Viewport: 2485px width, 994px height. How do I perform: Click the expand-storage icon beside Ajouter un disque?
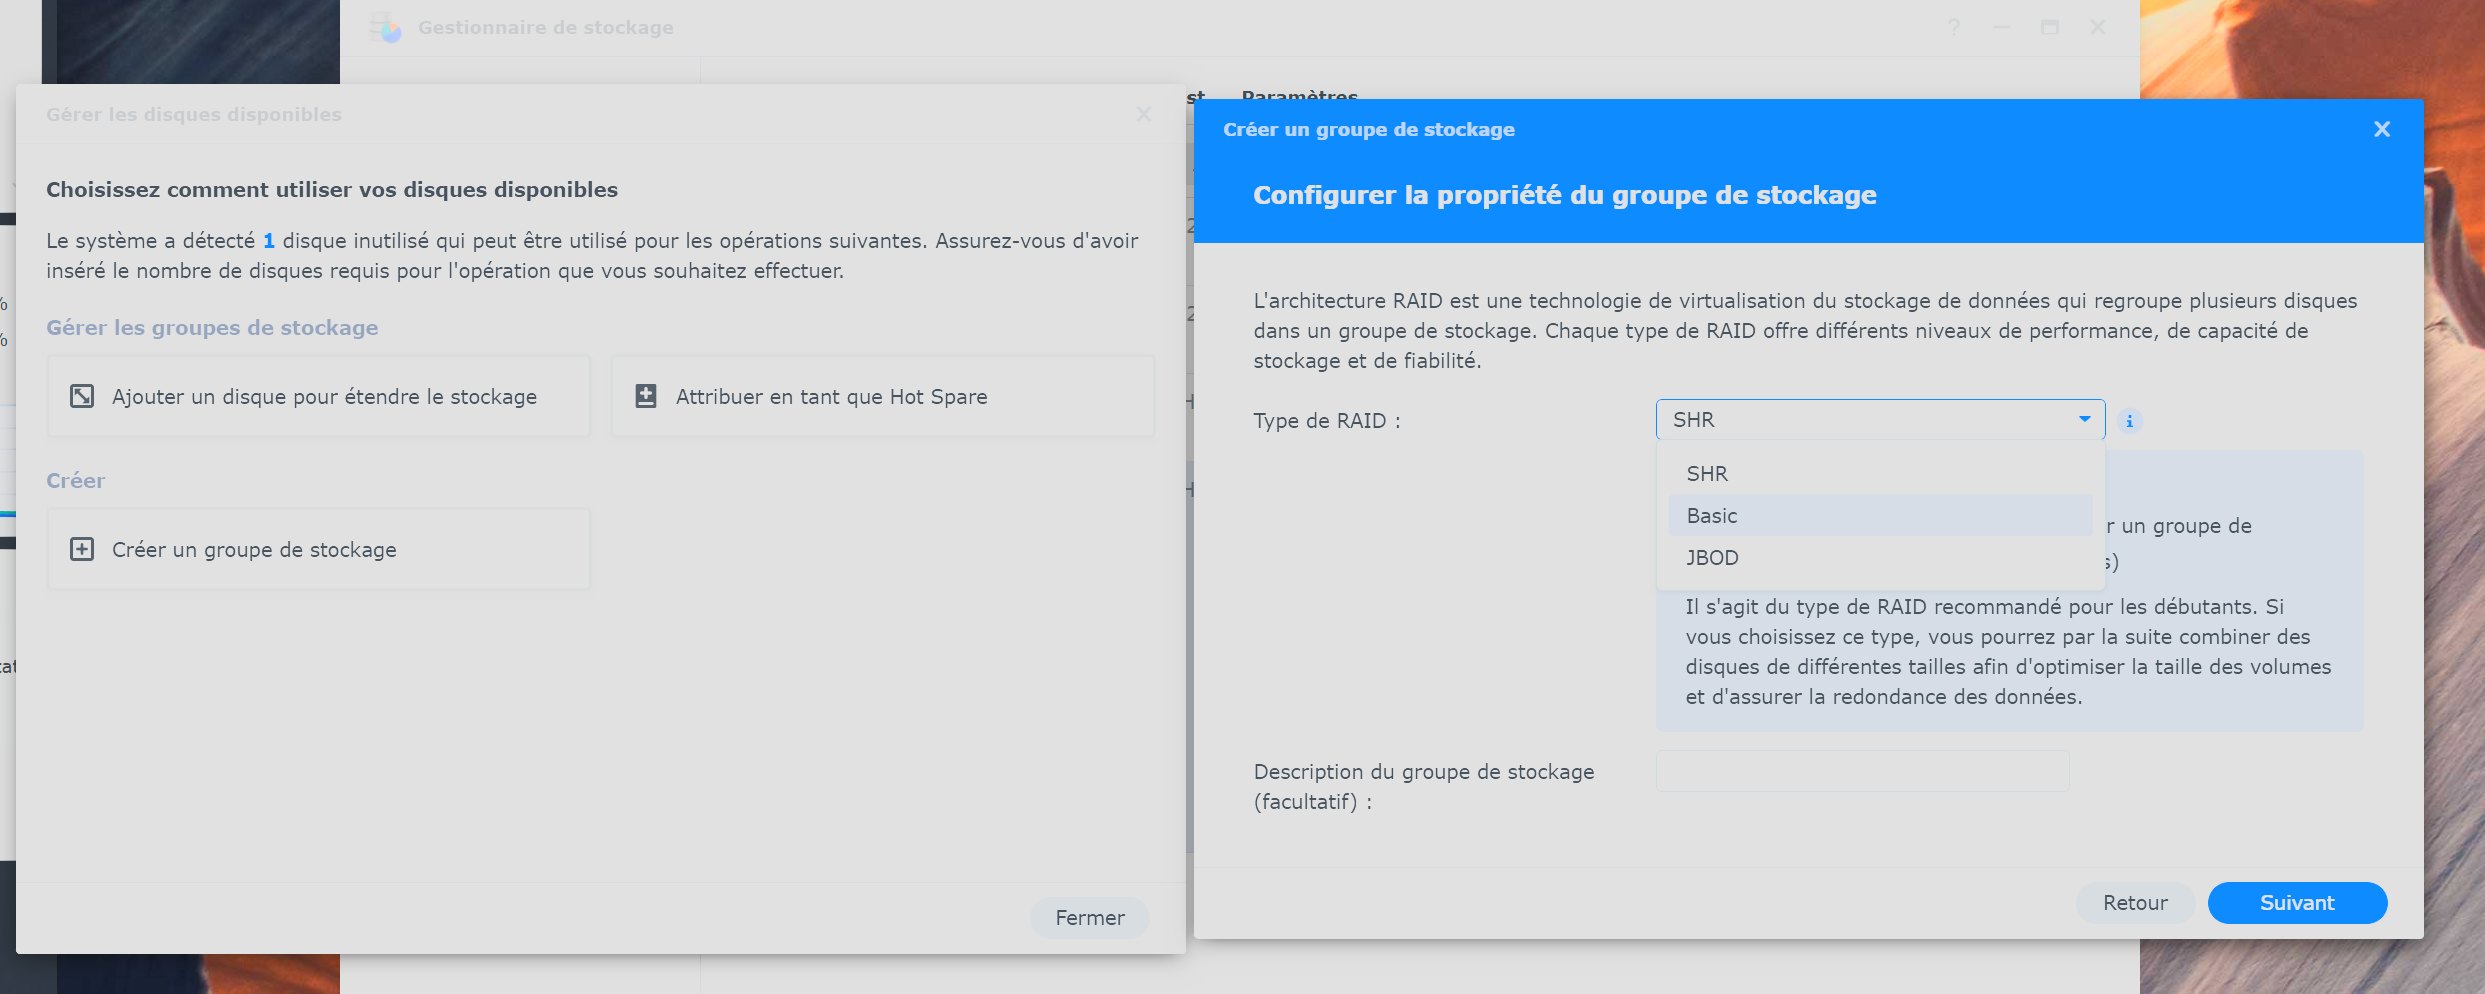coord(82,397)
